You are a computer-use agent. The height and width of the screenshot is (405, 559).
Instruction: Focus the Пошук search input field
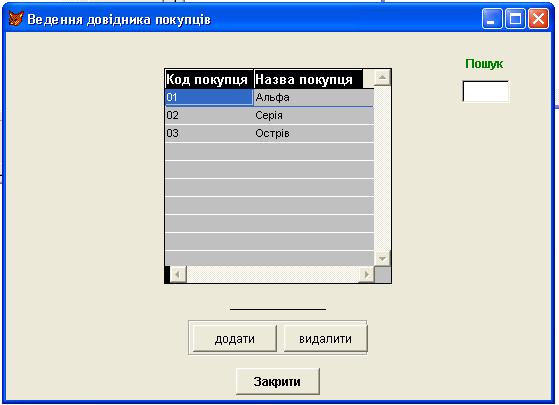[x=486, y=91]
